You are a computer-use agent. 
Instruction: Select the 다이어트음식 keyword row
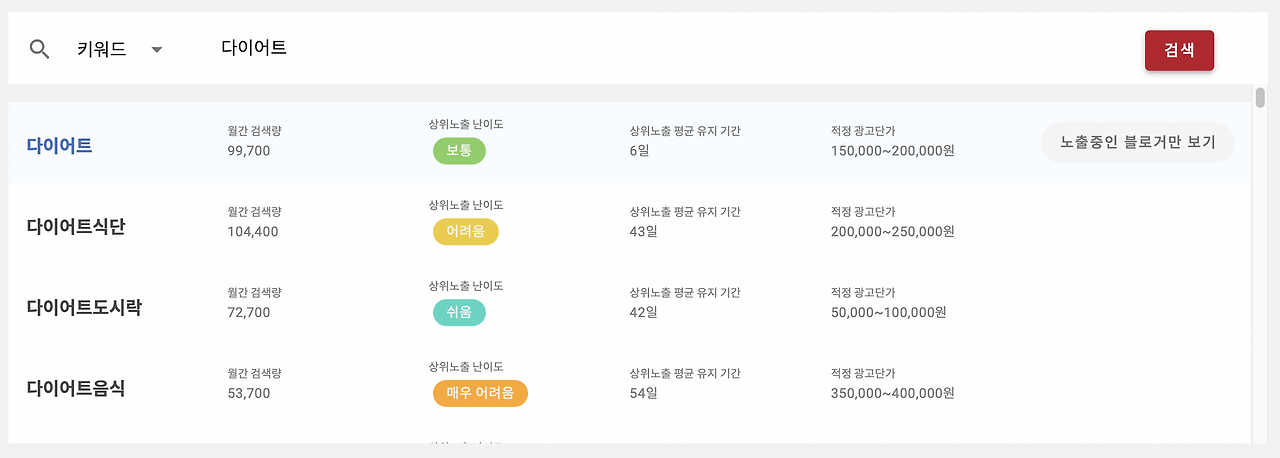coord(630,386)
